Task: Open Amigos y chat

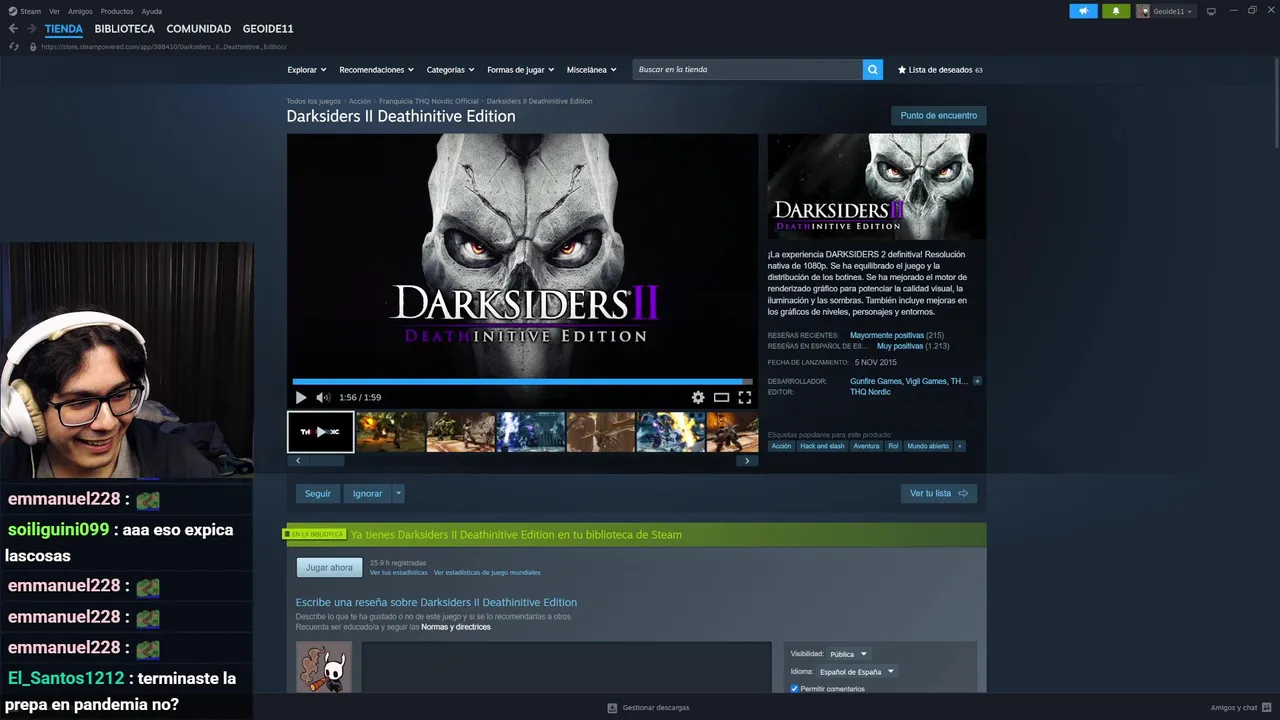Action: coord(1239,707)
